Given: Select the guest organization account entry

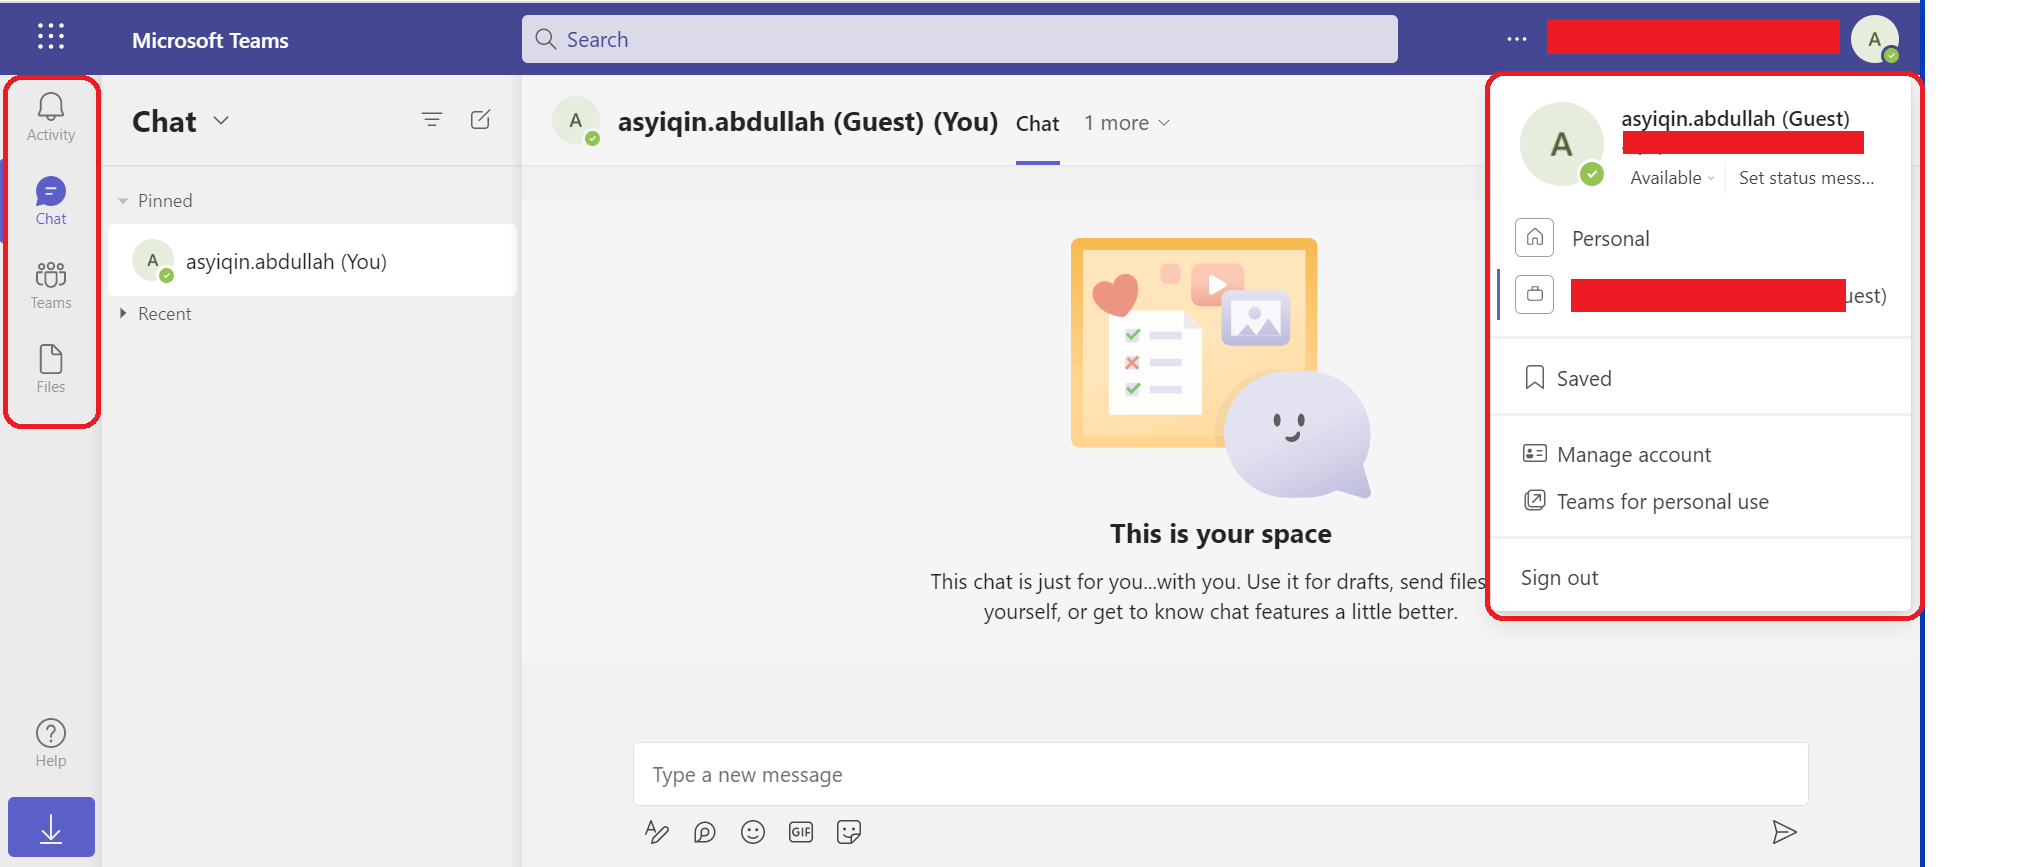Looking at the screenshot, I should [x=1702, y=295].
